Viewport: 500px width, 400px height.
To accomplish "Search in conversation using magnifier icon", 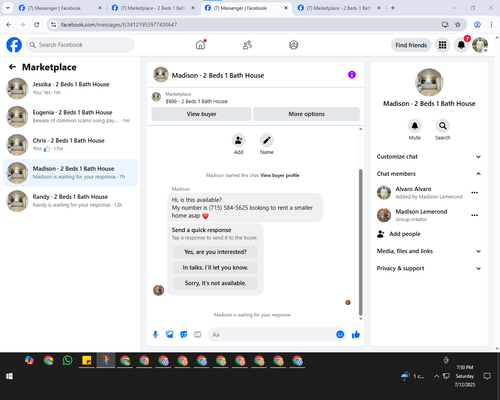I will click(443, 126).
